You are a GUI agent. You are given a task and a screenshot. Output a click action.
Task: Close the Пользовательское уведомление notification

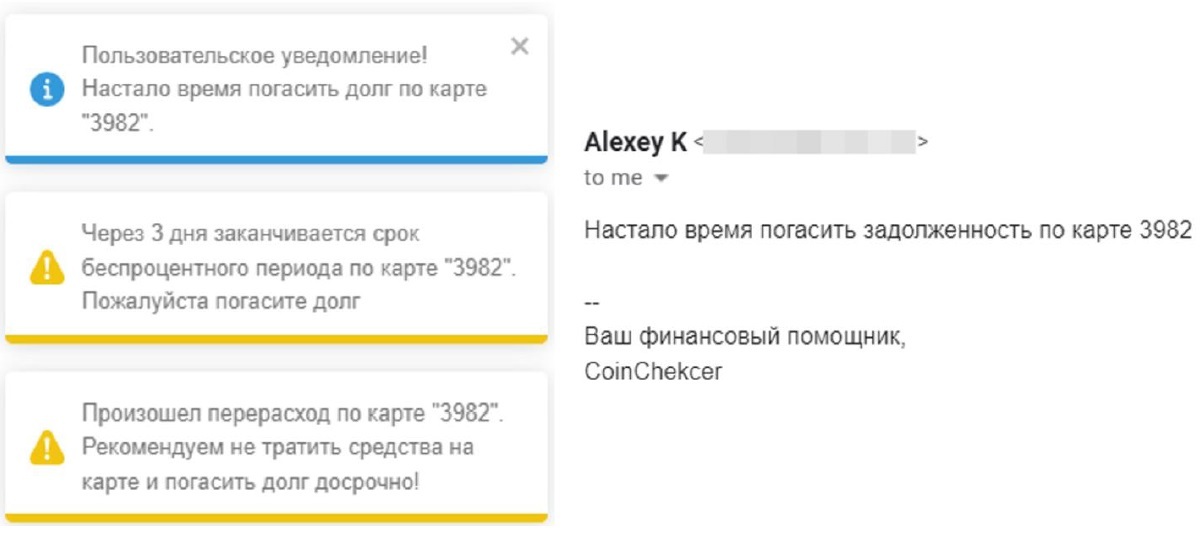tap(519, 46)
